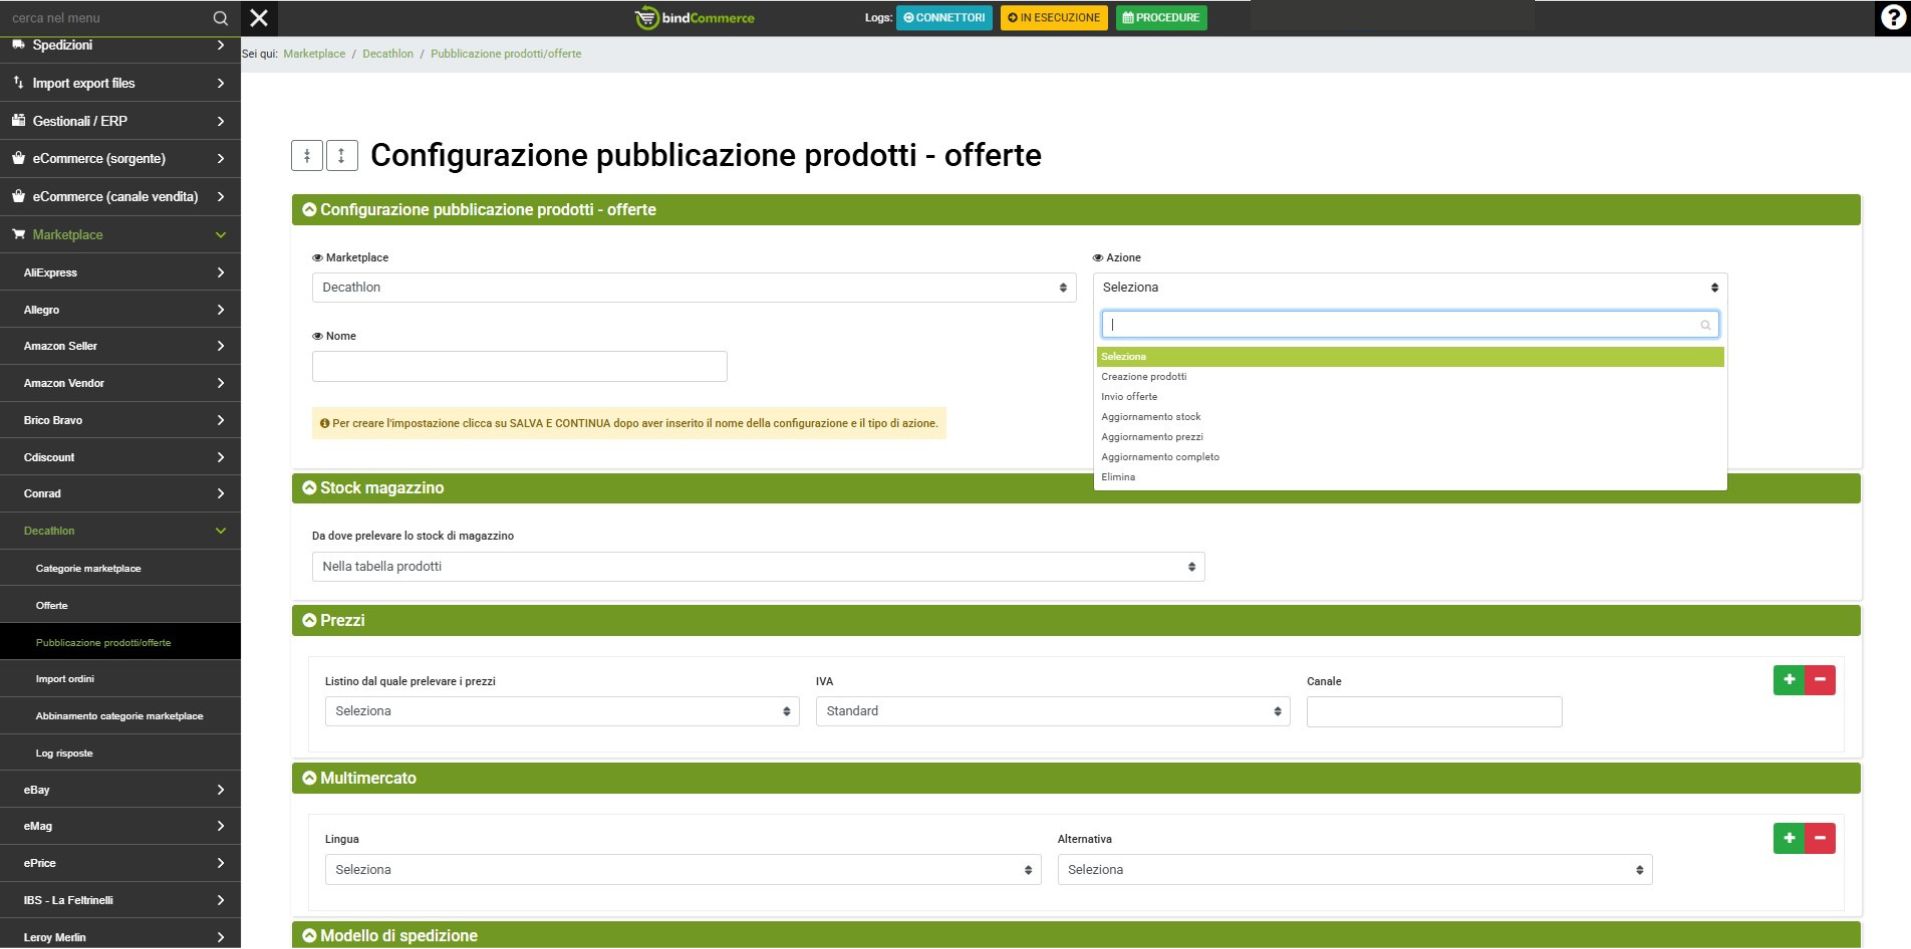Click green plus button in Prezzi section
This screenshot has height=949, width=1911.
click(1788, 680)
